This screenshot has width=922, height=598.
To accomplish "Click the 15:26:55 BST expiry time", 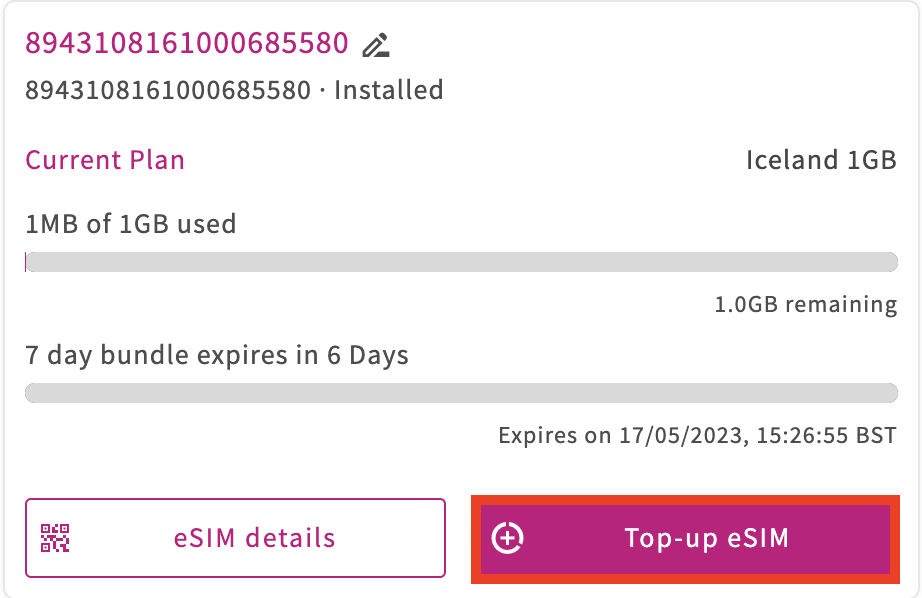I will [x=826, y=436].
